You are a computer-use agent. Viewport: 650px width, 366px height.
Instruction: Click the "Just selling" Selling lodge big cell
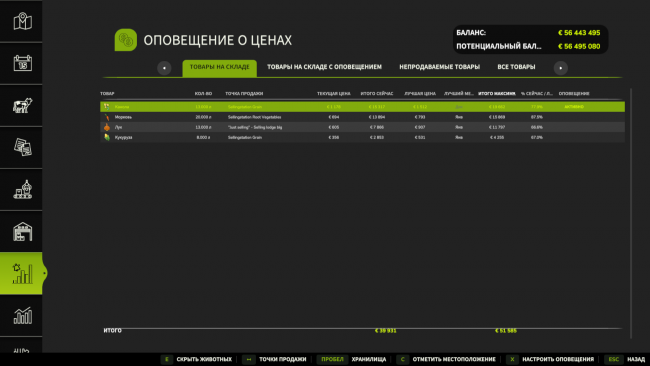255,127
